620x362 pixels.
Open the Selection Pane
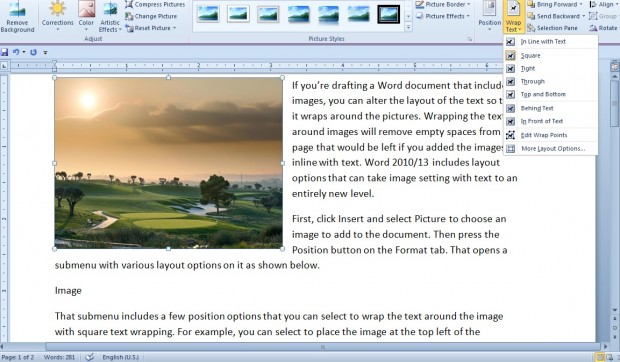coord(552,28)
